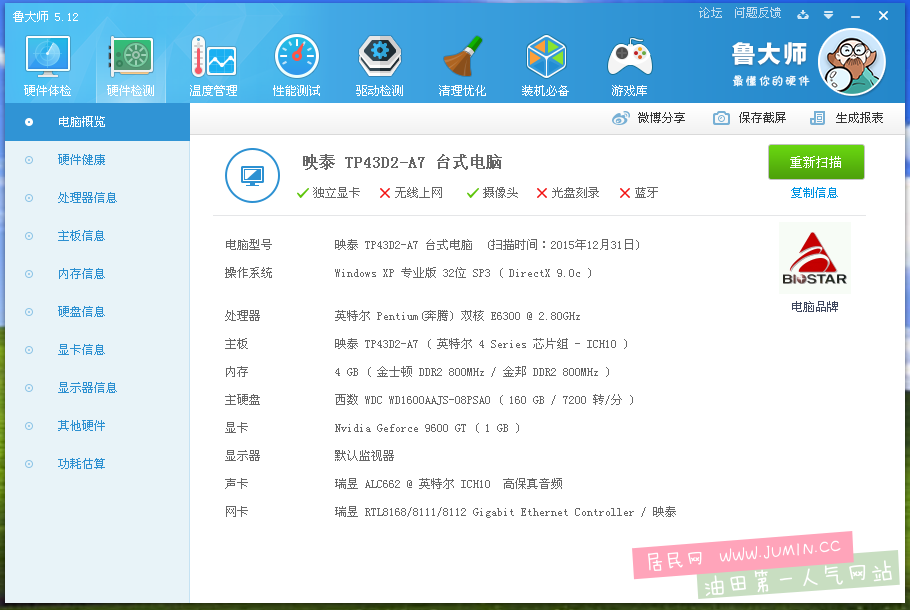Click the 重新扫描 rescan button
Image resolution: width=910 pixels, height=610 pixels.
[x=816, y=162]
